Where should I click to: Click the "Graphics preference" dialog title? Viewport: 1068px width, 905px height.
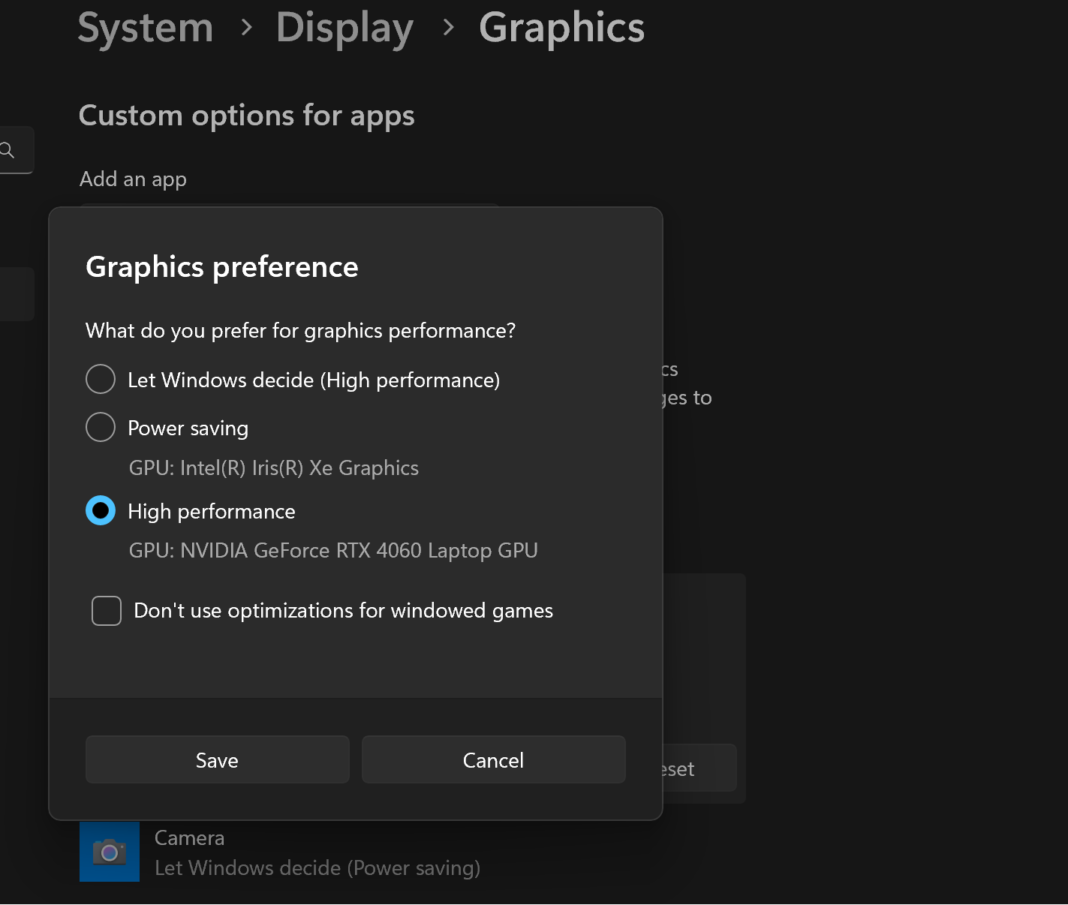click(x=221, y=266)
